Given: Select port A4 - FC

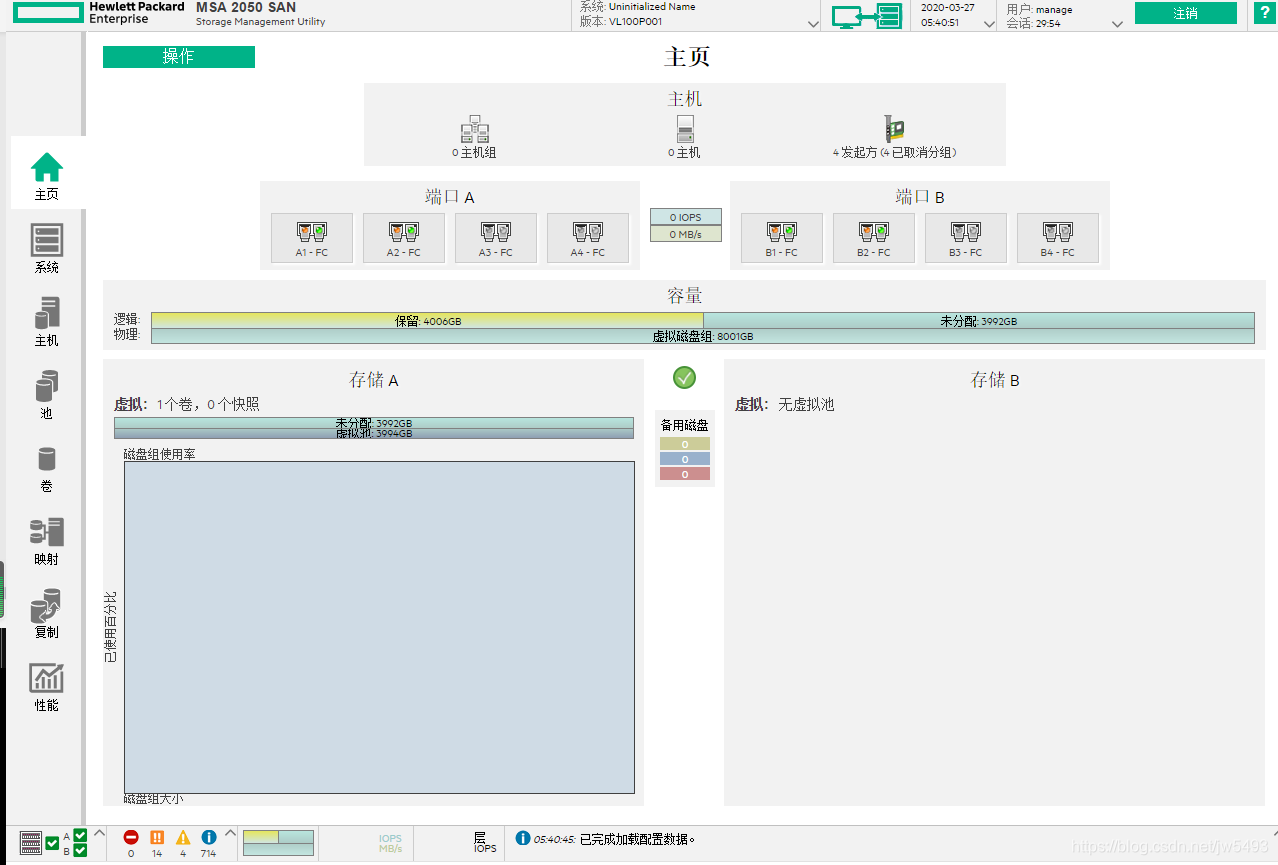Looking at the screenshot, I should click(x=588, y=238).
